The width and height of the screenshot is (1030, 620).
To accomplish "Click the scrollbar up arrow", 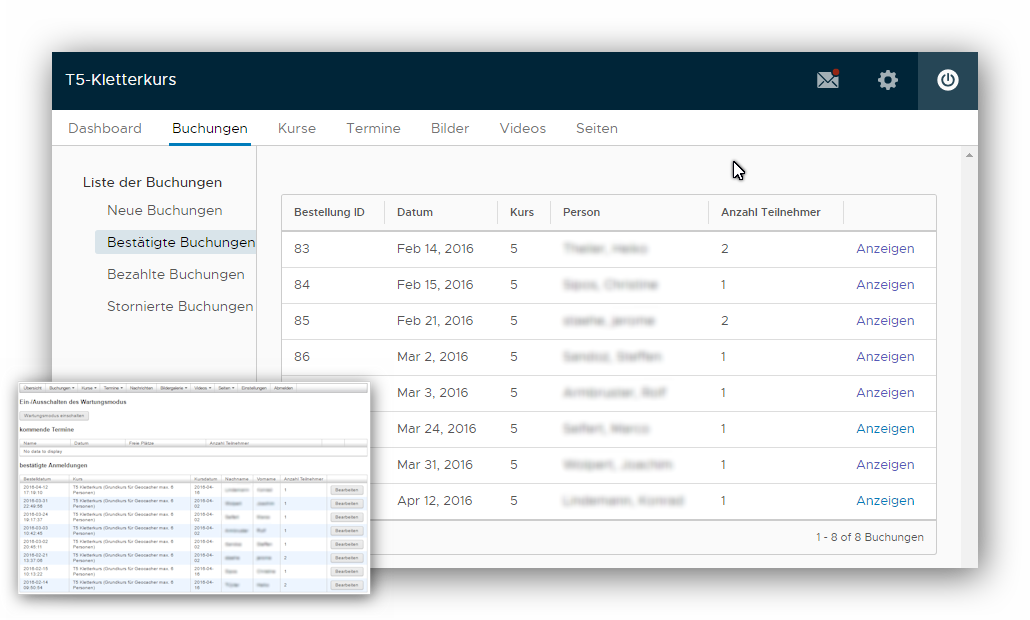I will pos(969,156).
